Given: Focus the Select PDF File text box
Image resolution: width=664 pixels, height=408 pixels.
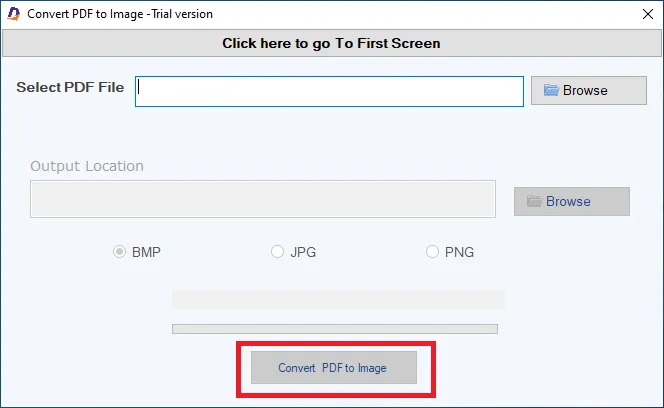Looking at the screenshot, I should tap(329, 92).
